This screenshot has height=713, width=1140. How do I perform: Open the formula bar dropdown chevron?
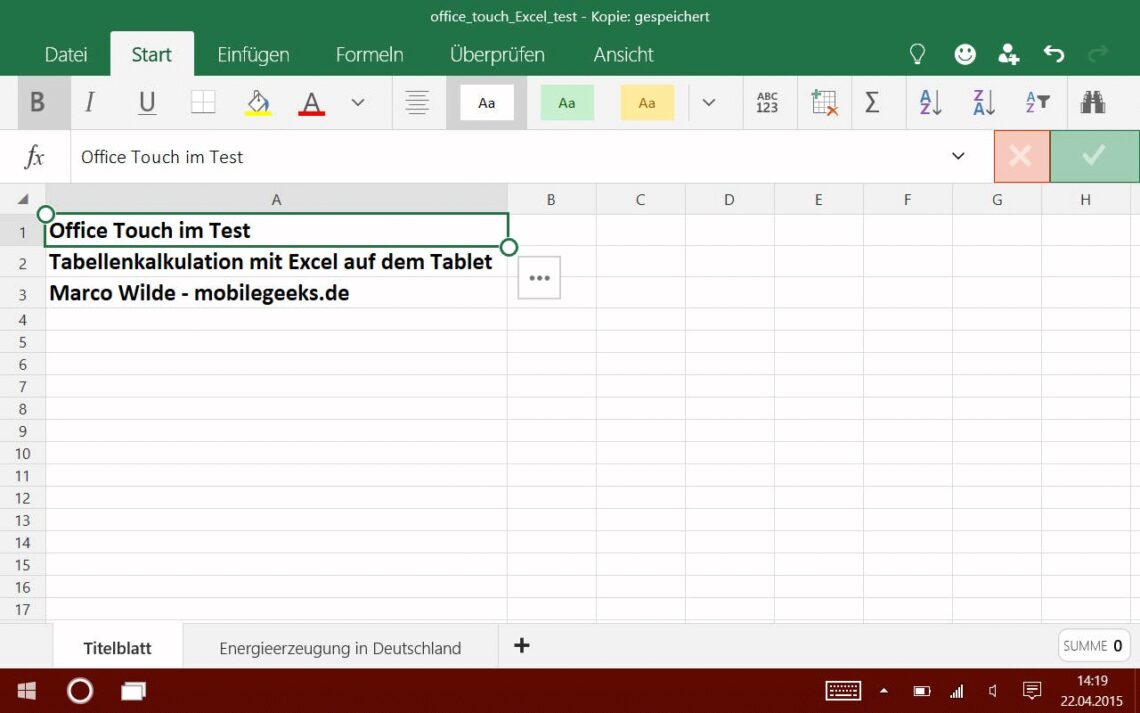[958, 156]
